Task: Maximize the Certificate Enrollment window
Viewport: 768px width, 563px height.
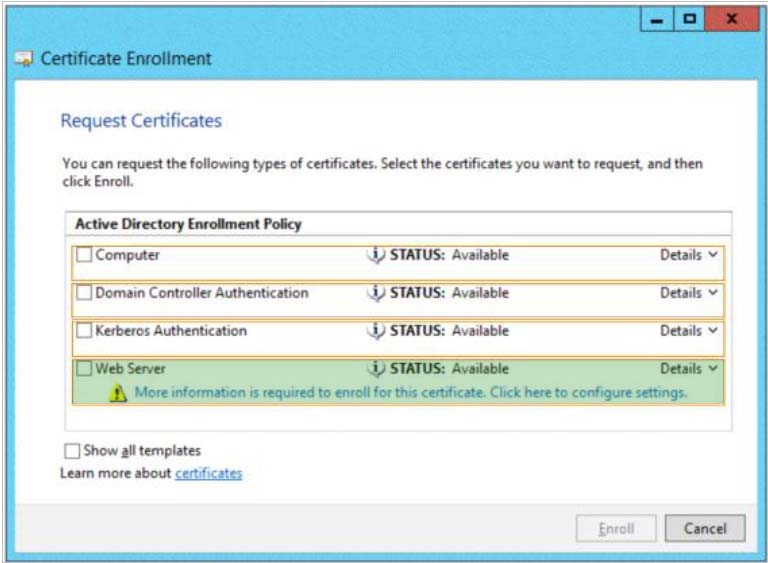Action: [x=690, y=20]
